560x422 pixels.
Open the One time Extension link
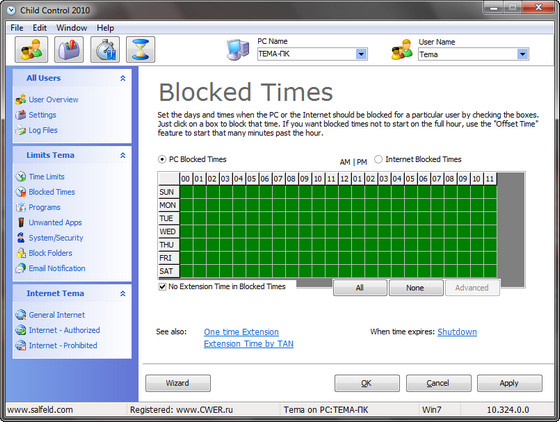tap(241, 332)
